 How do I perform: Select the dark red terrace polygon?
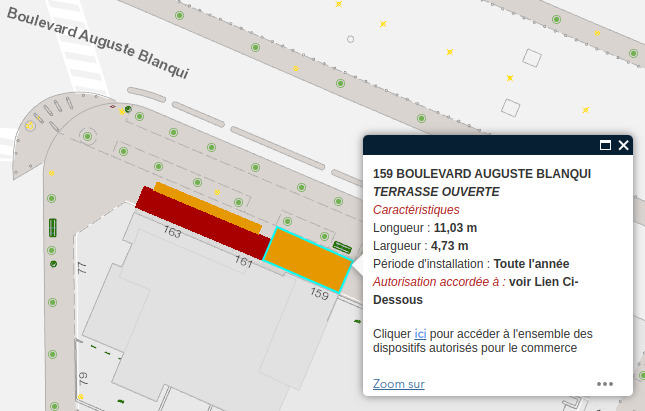[x=203, y=217]
